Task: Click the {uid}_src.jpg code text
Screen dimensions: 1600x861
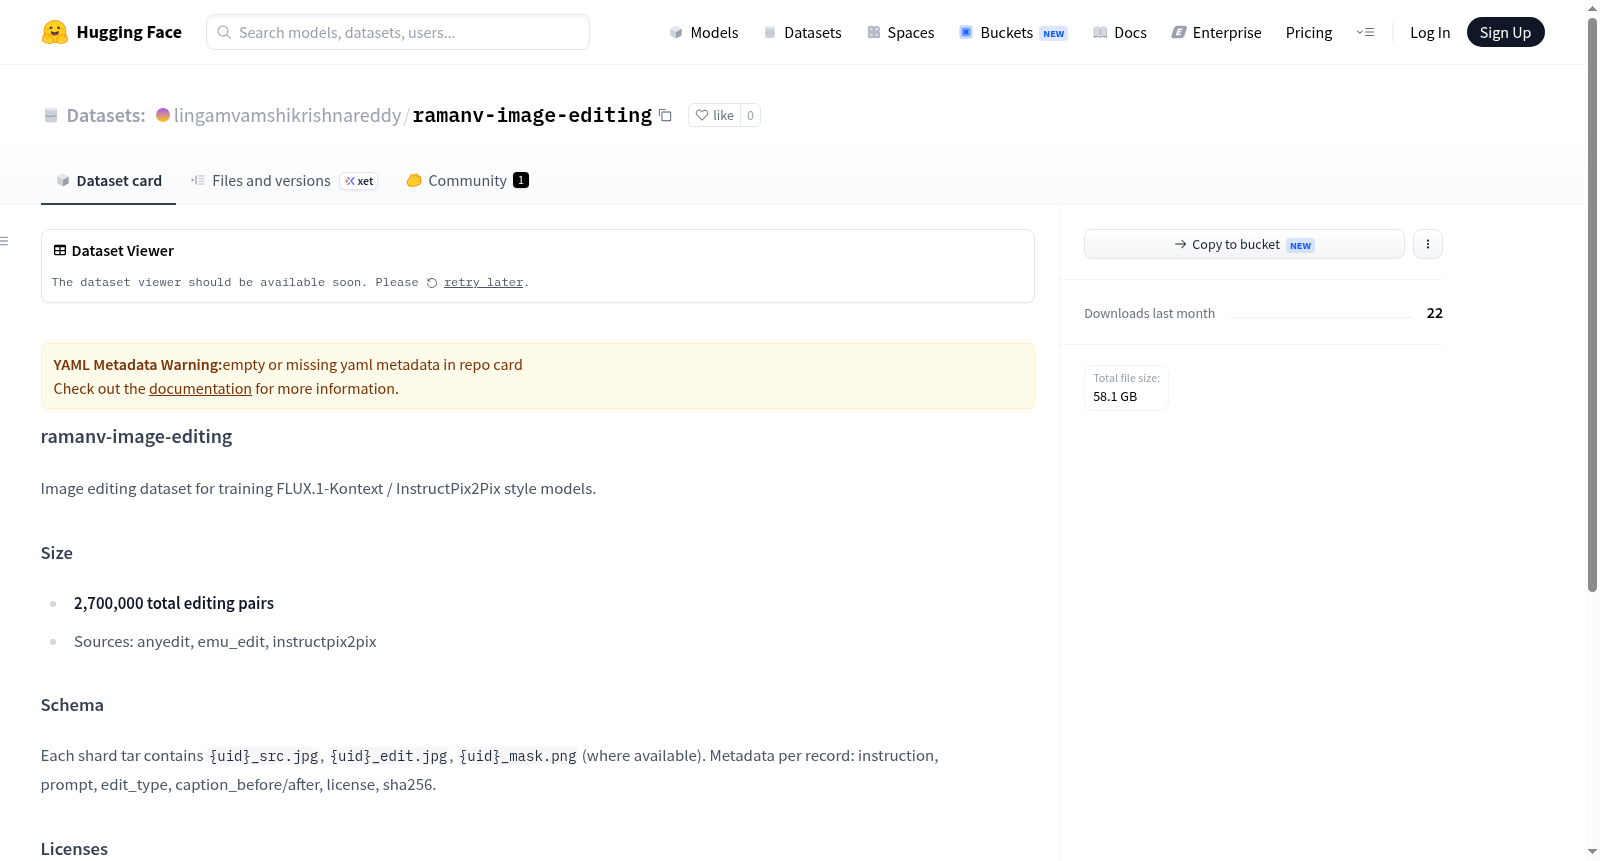Action: pyautogui.click(x=264, y=756)
